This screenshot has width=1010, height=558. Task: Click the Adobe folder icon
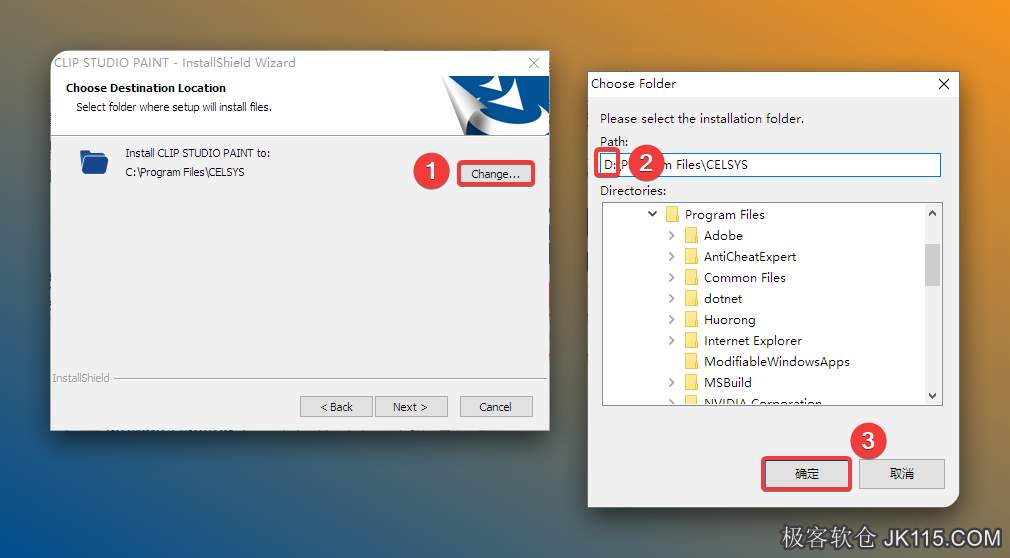pyautogui.click(x=691, y=235)
